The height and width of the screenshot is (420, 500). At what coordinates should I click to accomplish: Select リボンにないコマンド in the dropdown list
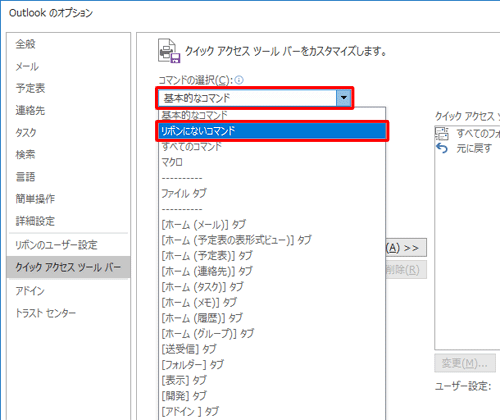coord(272,131)
